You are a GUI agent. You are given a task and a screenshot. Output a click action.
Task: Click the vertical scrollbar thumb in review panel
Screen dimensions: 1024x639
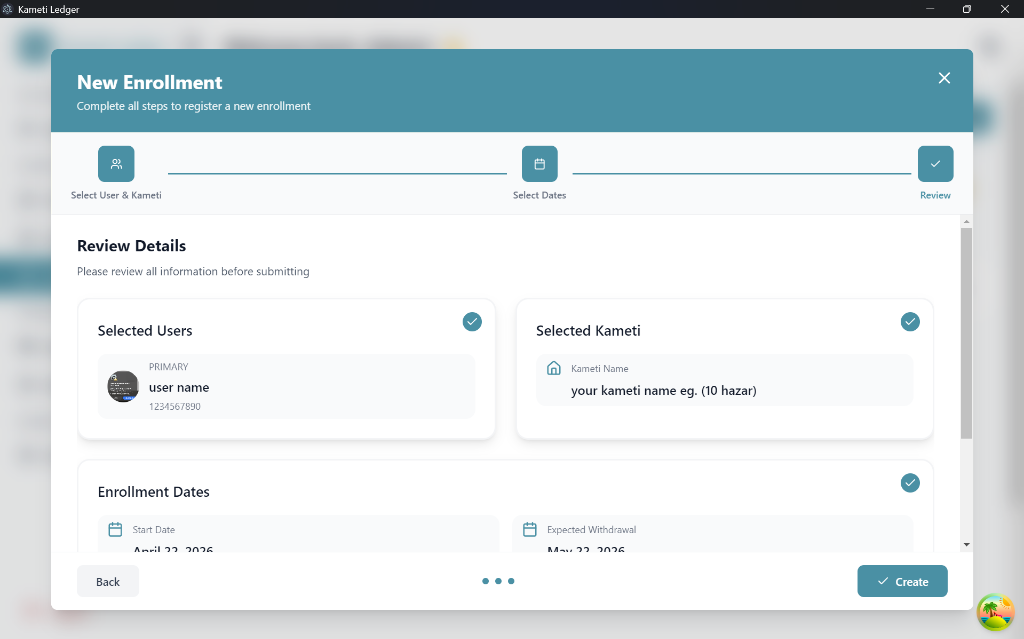tap(967, 333)
